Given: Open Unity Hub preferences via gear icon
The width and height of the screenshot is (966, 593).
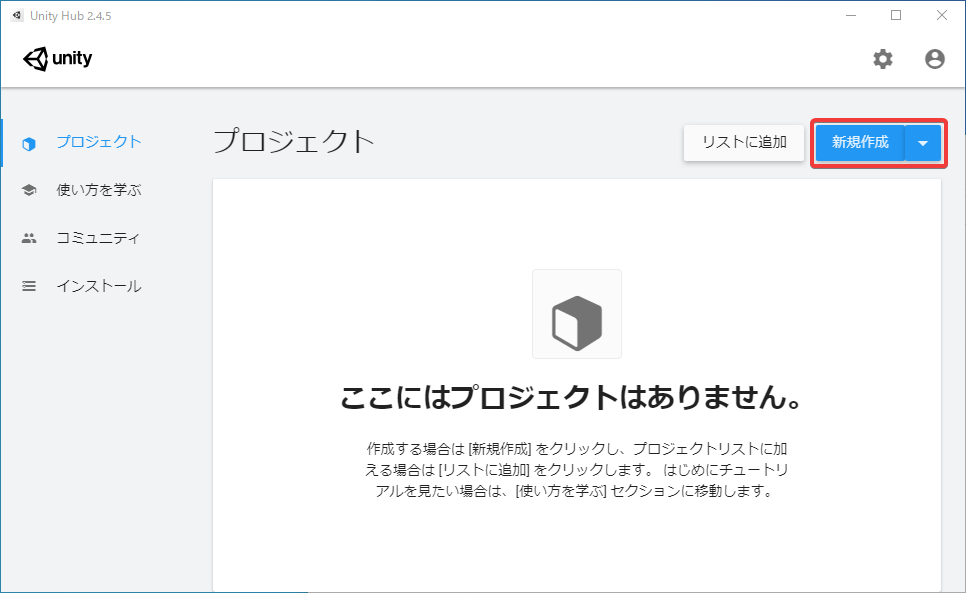Looking at the screenshot, I should [882, 59].
